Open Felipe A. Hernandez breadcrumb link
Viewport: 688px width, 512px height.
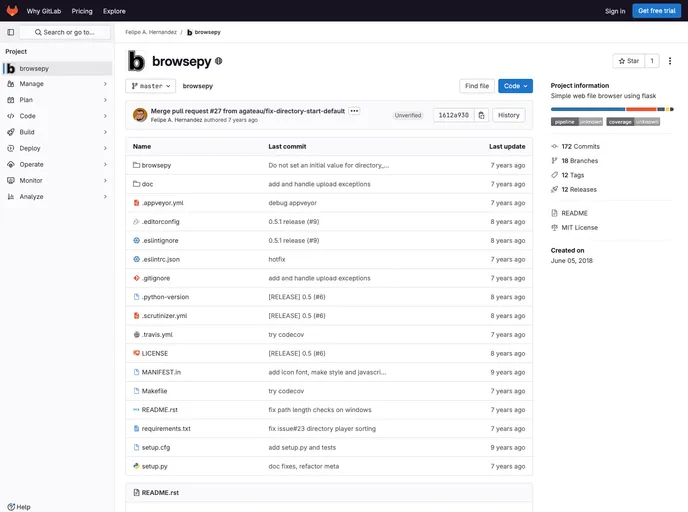click(x=151, y=32)
